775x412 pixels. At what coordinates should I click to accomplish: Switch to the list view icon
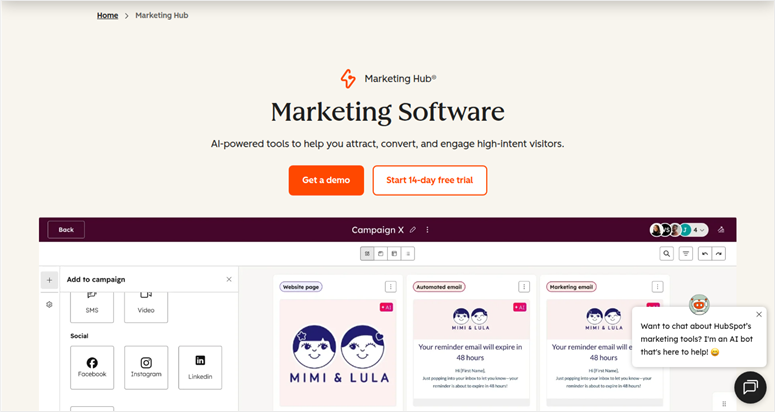(x=408, y=253)
